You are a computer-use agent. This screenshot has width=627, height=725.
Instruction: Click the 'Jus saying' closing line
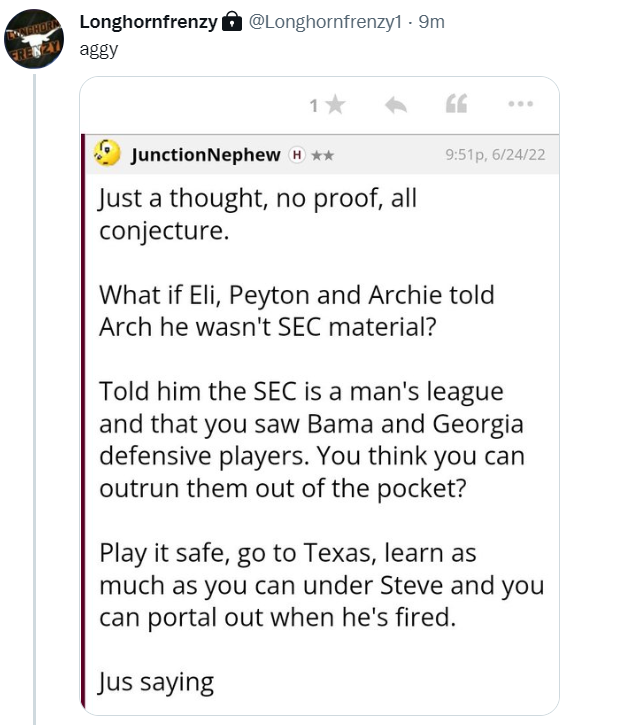pyautogui.click(x=156, y=682)
